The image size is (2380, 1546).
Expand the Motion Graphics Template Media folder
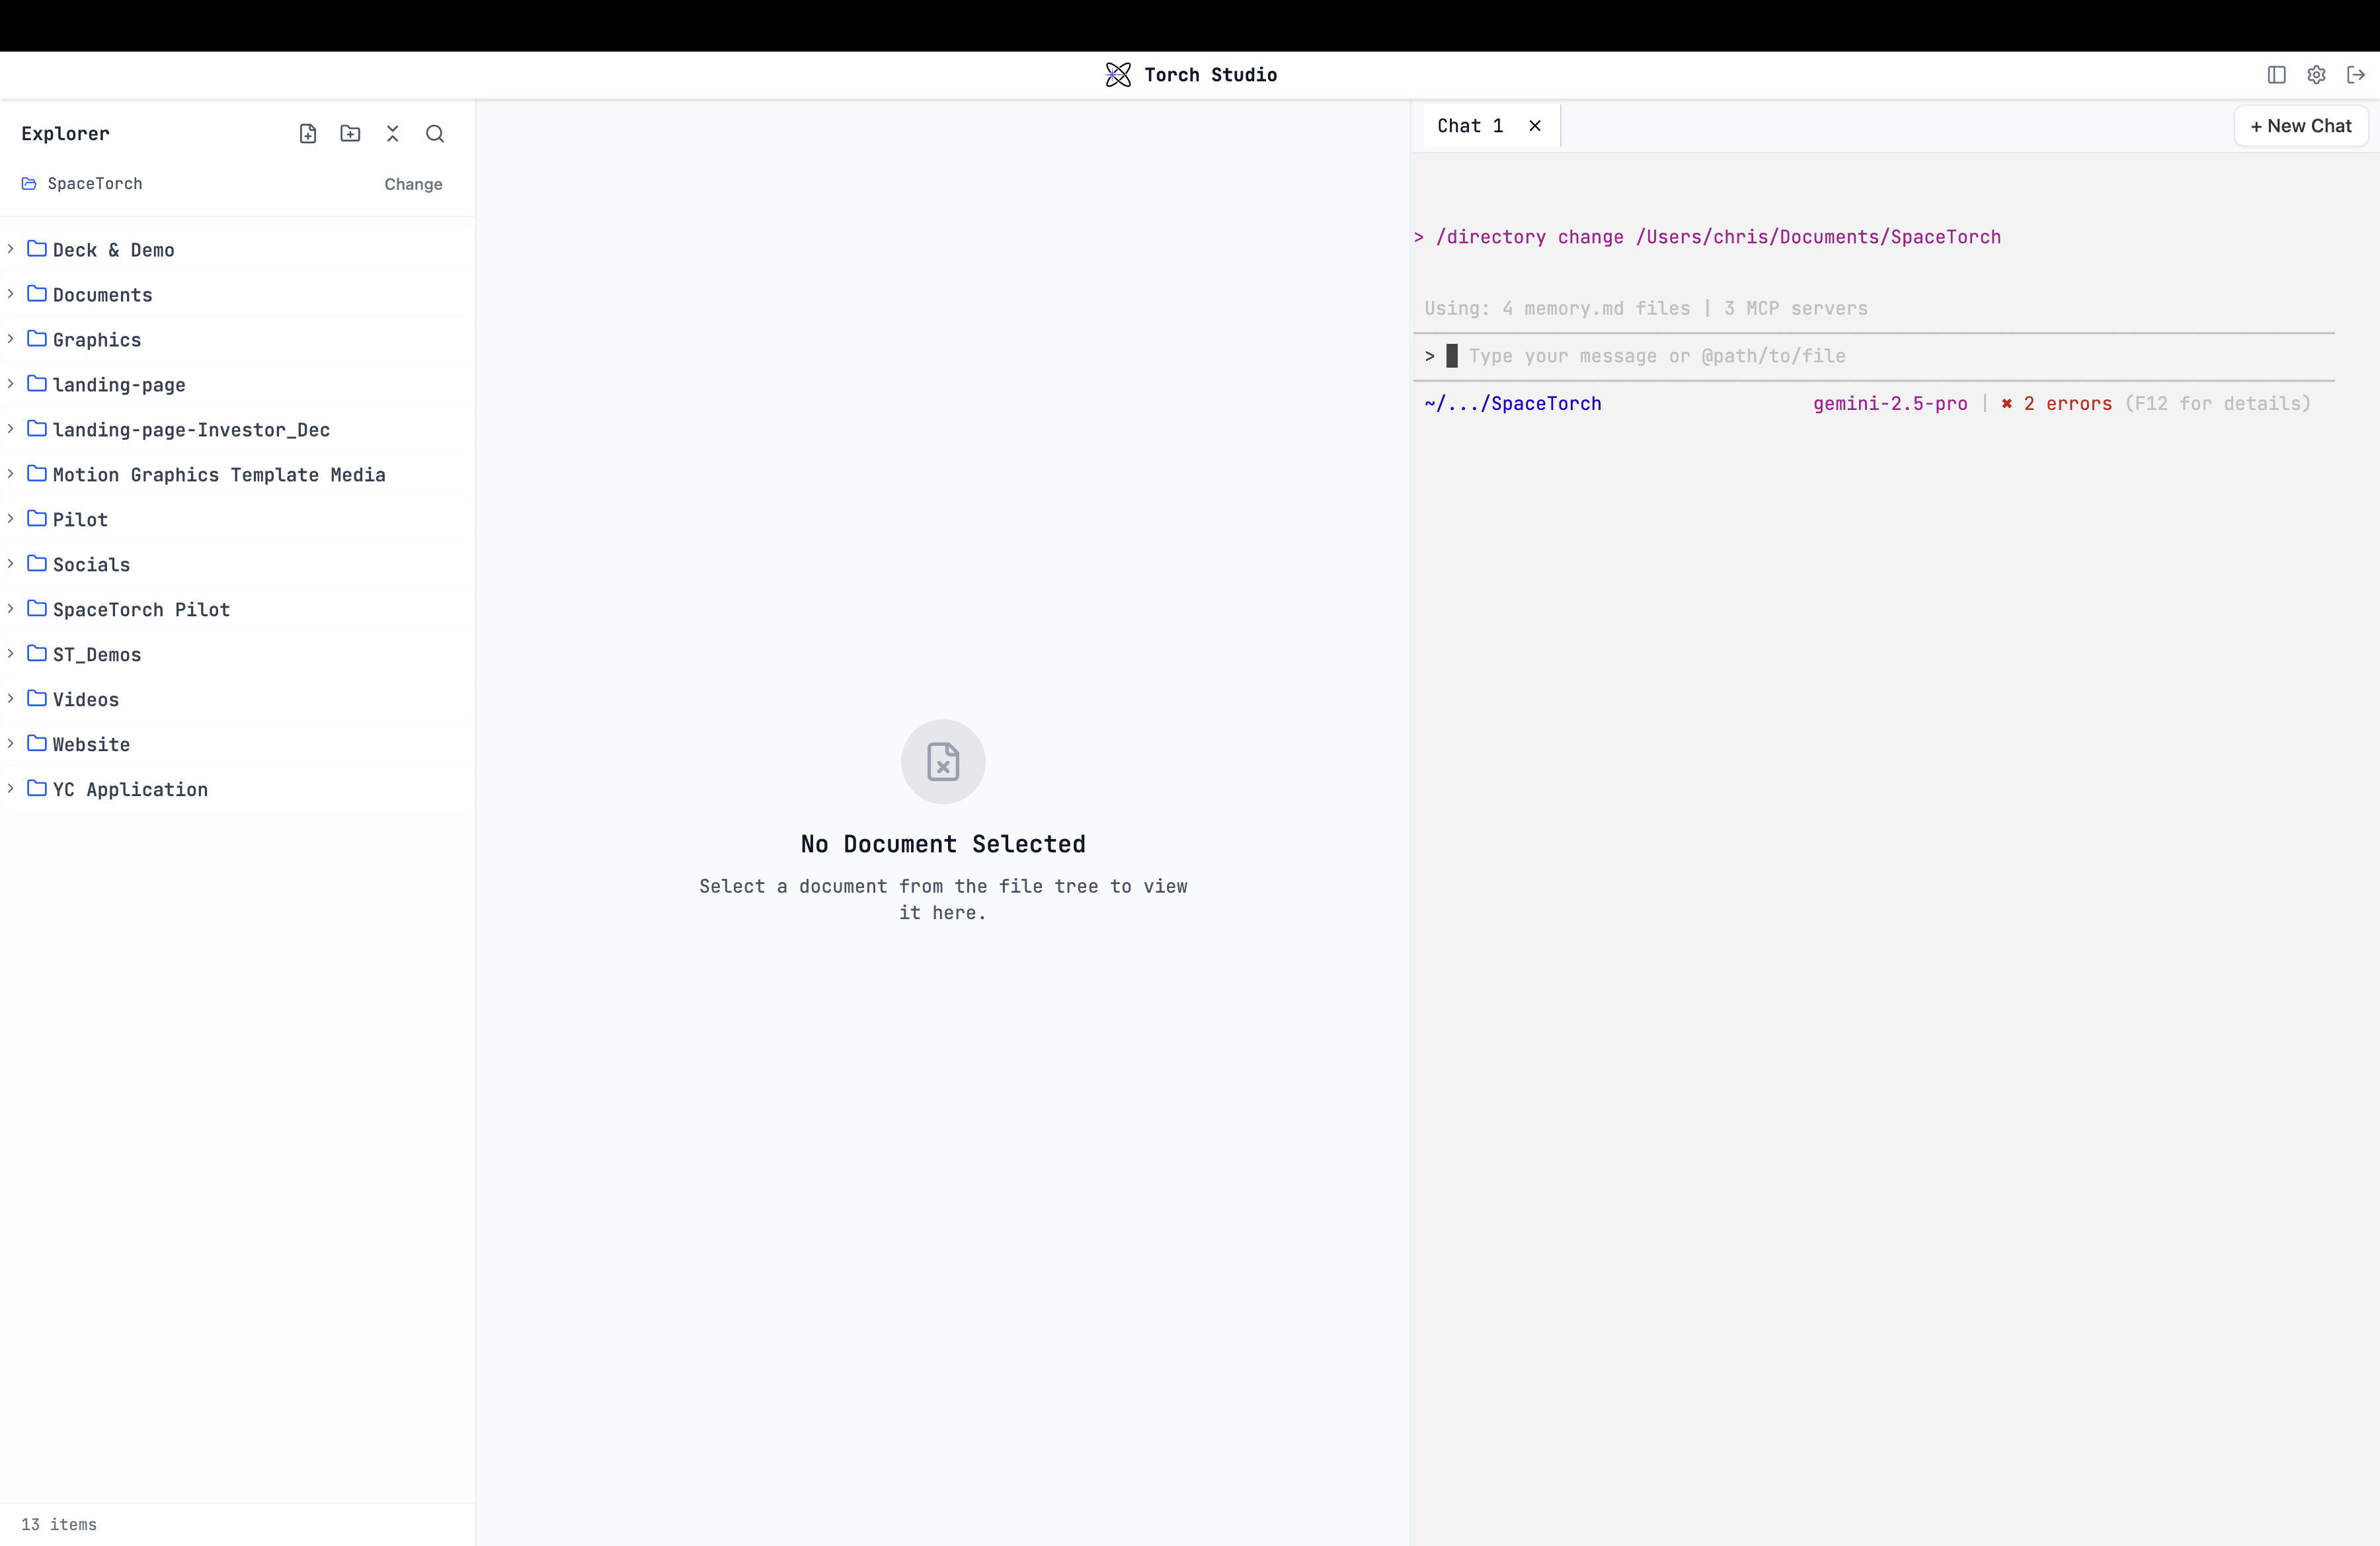click(x=11, y=474)
